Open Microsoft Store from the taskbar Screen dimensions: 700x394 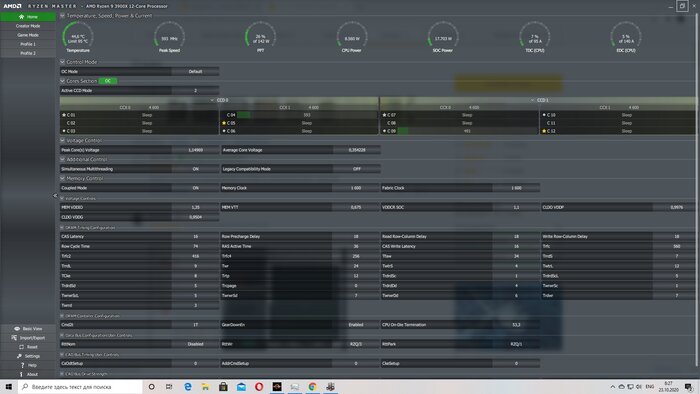(x=223, y=387)
